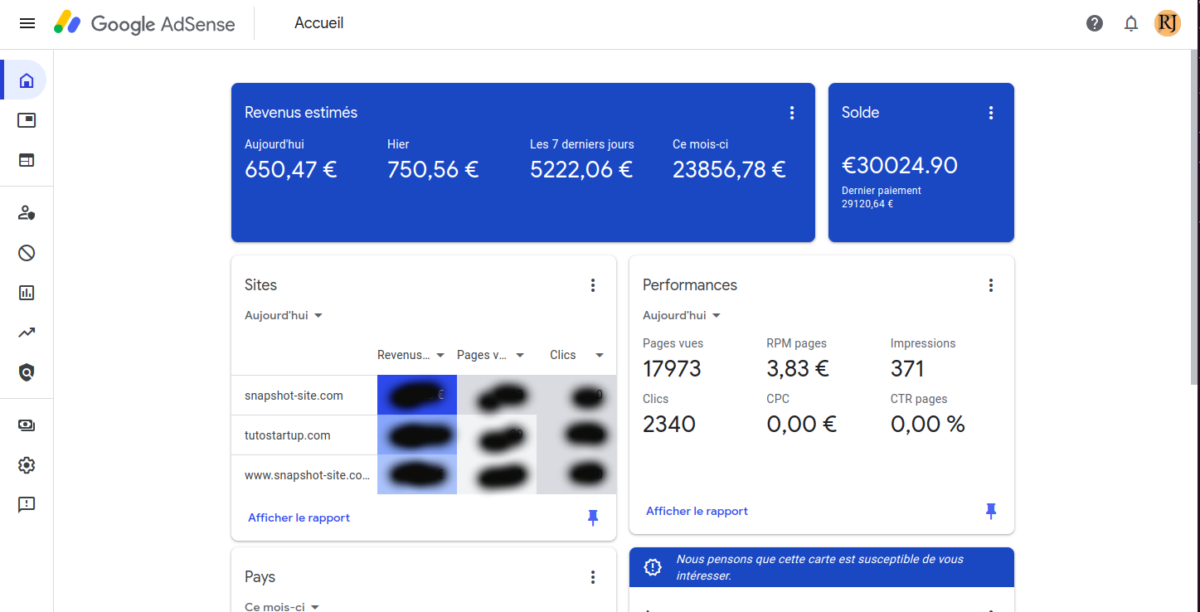Click 7-day revenue 5222,06 €
The height and width of the screenshot is (612, 1200).
pos(581,170)
